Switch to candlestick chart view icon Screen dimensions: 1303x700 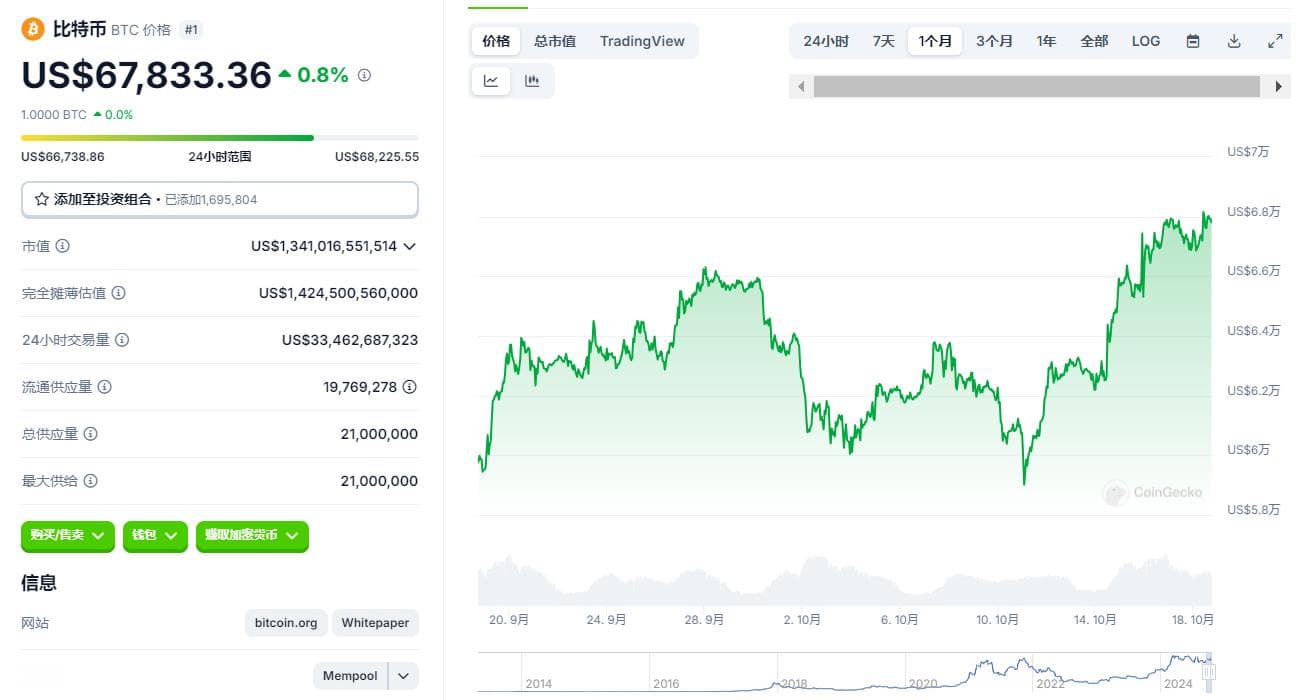click(532, 81)
